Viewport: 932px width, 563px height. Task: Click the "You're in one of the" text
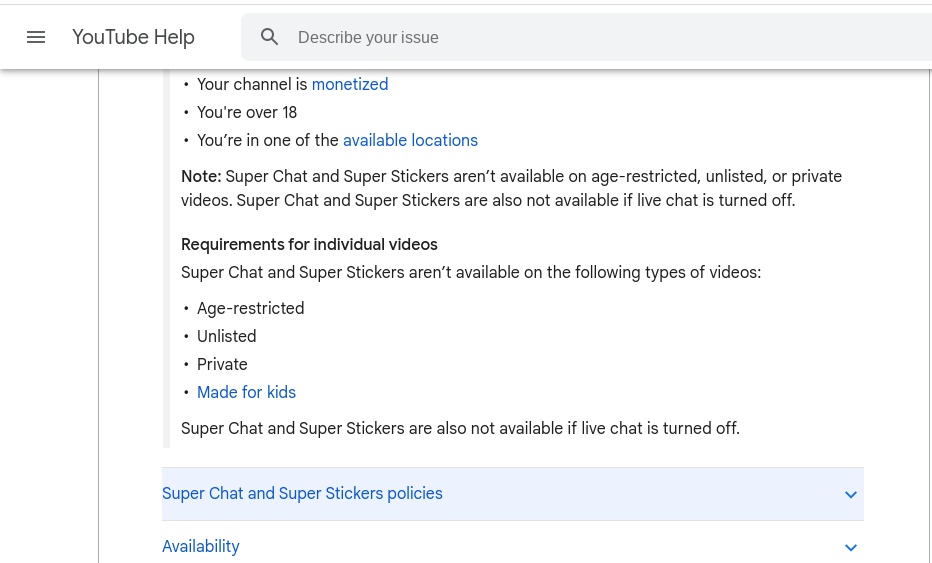(268, 140)
